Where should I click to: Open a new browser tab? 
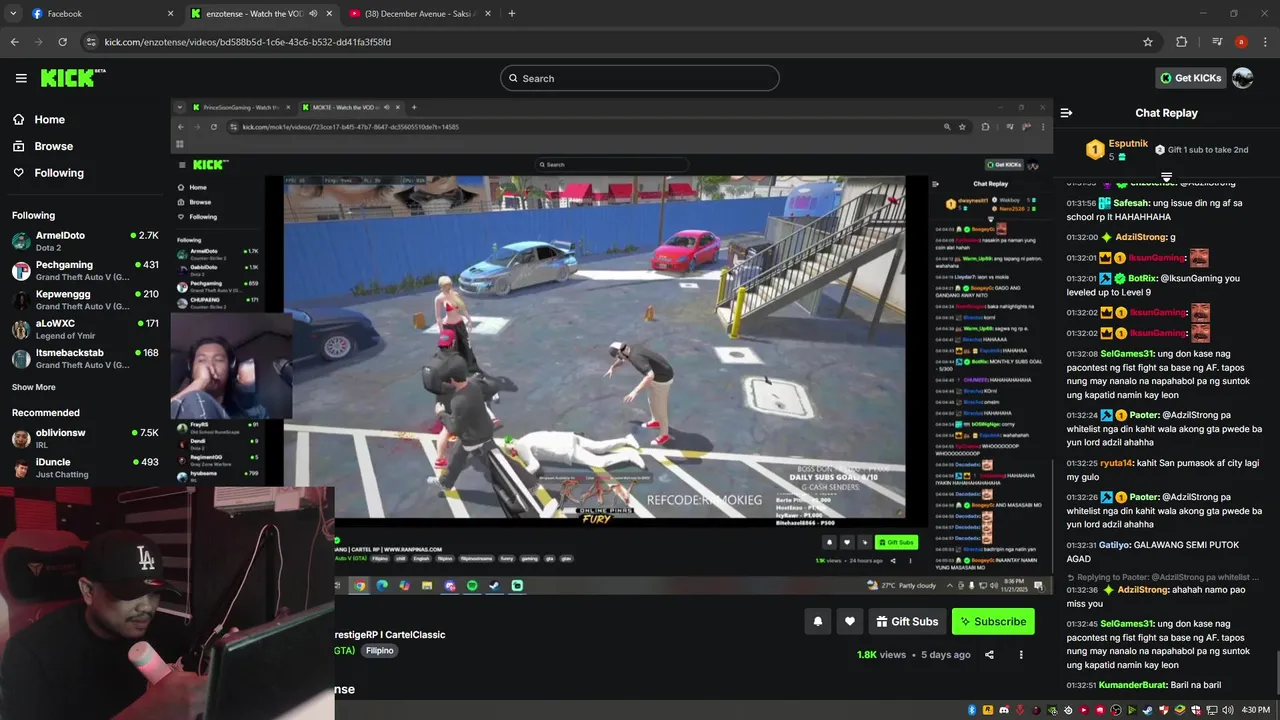tap(512, 14)
